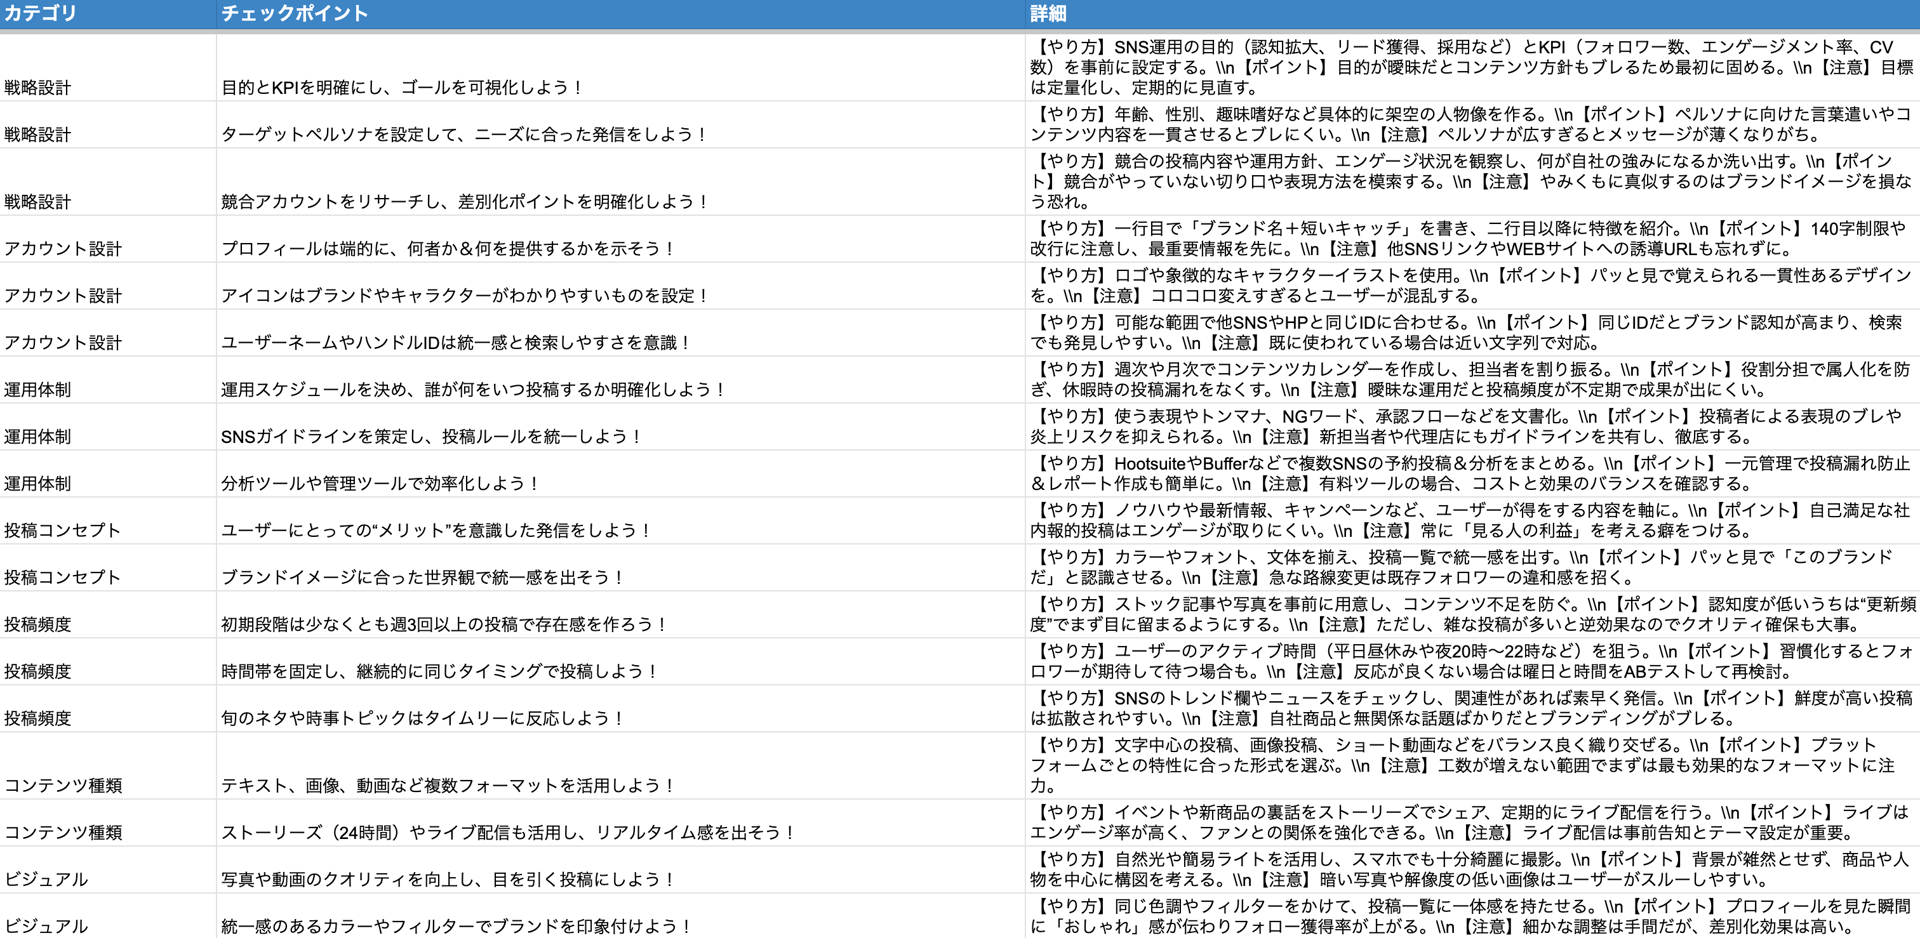Click the カテゴリ column header
The width and height of the screenshot is (1920, 938).
click(x=108, y=14)
